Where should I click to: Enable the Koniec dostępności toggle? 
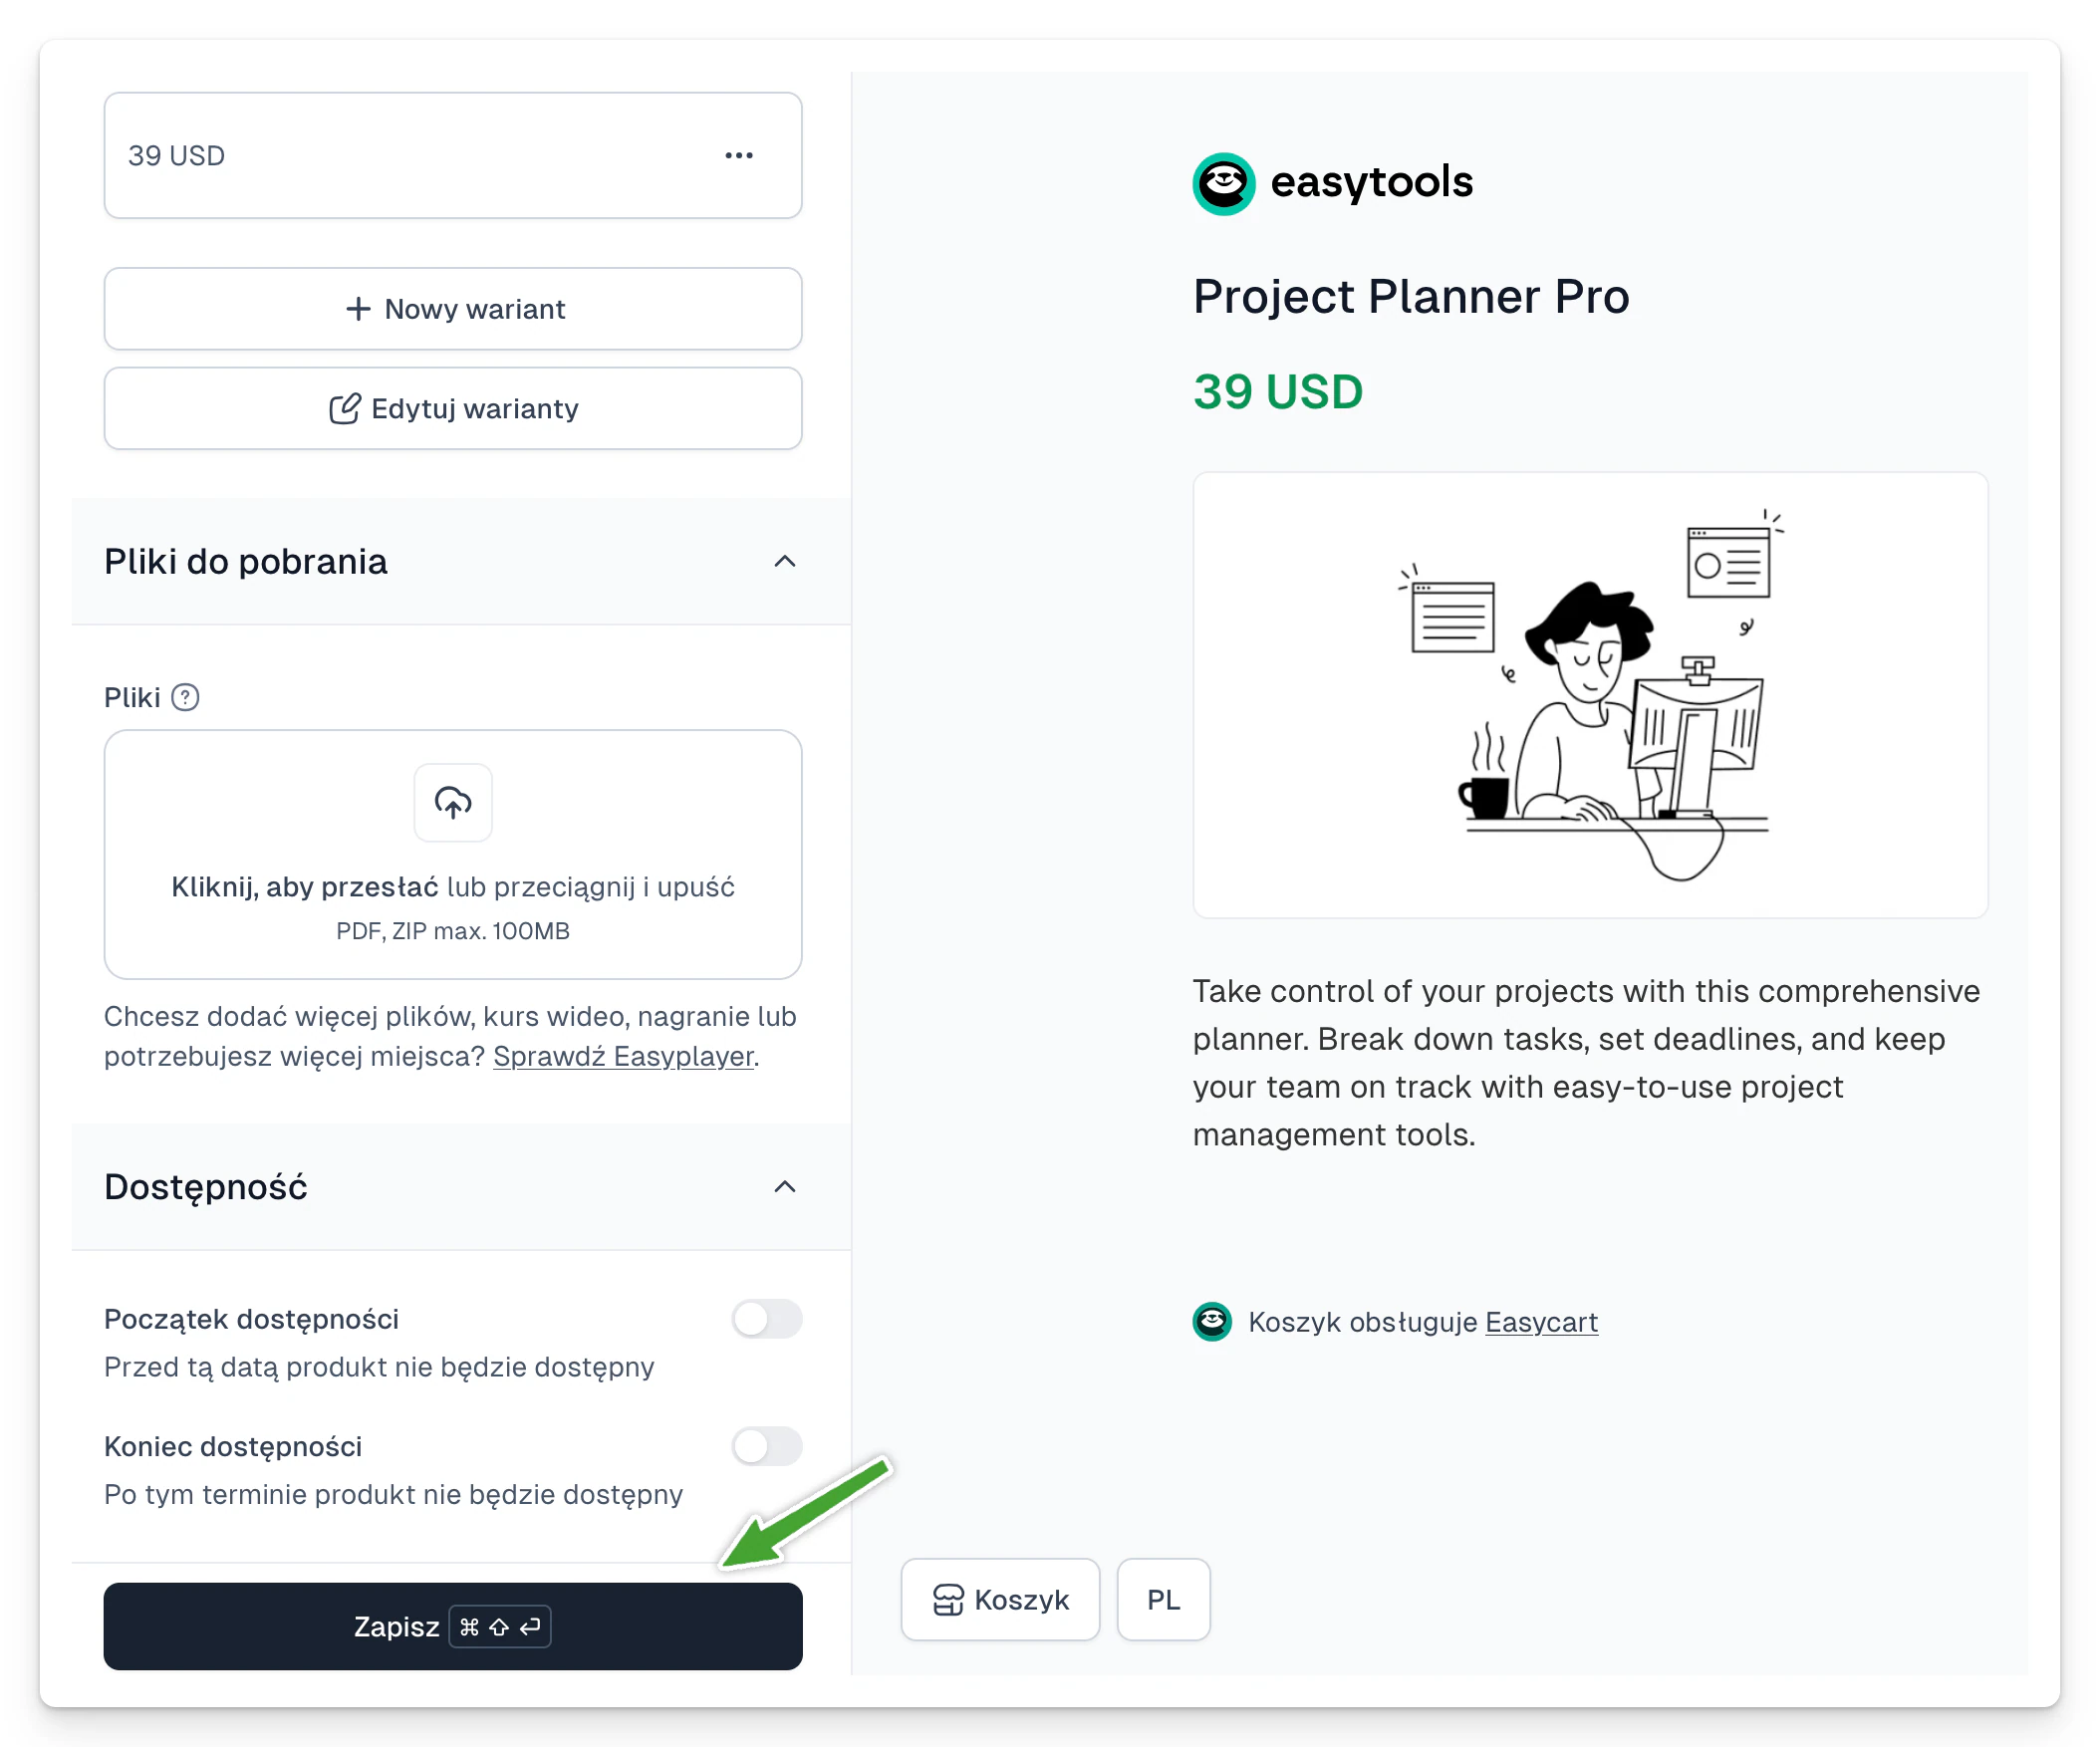click(766, 1446)
